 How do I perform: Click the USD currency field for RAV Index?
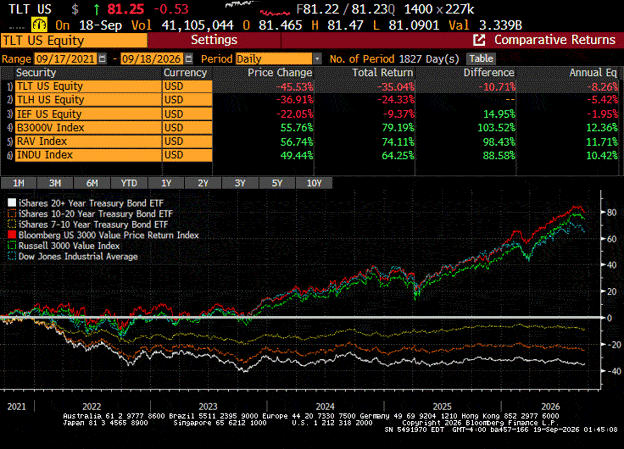pos(187,141)
